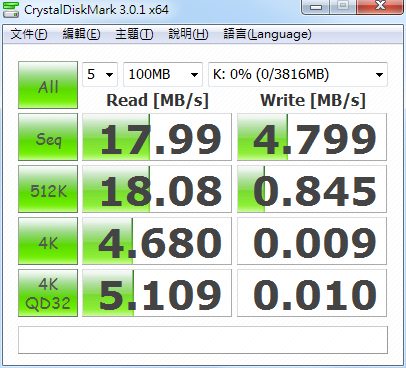Screen dimensions: 406x368
Task: Open the 文件(F) menu
Action: [x=29, y=34]
